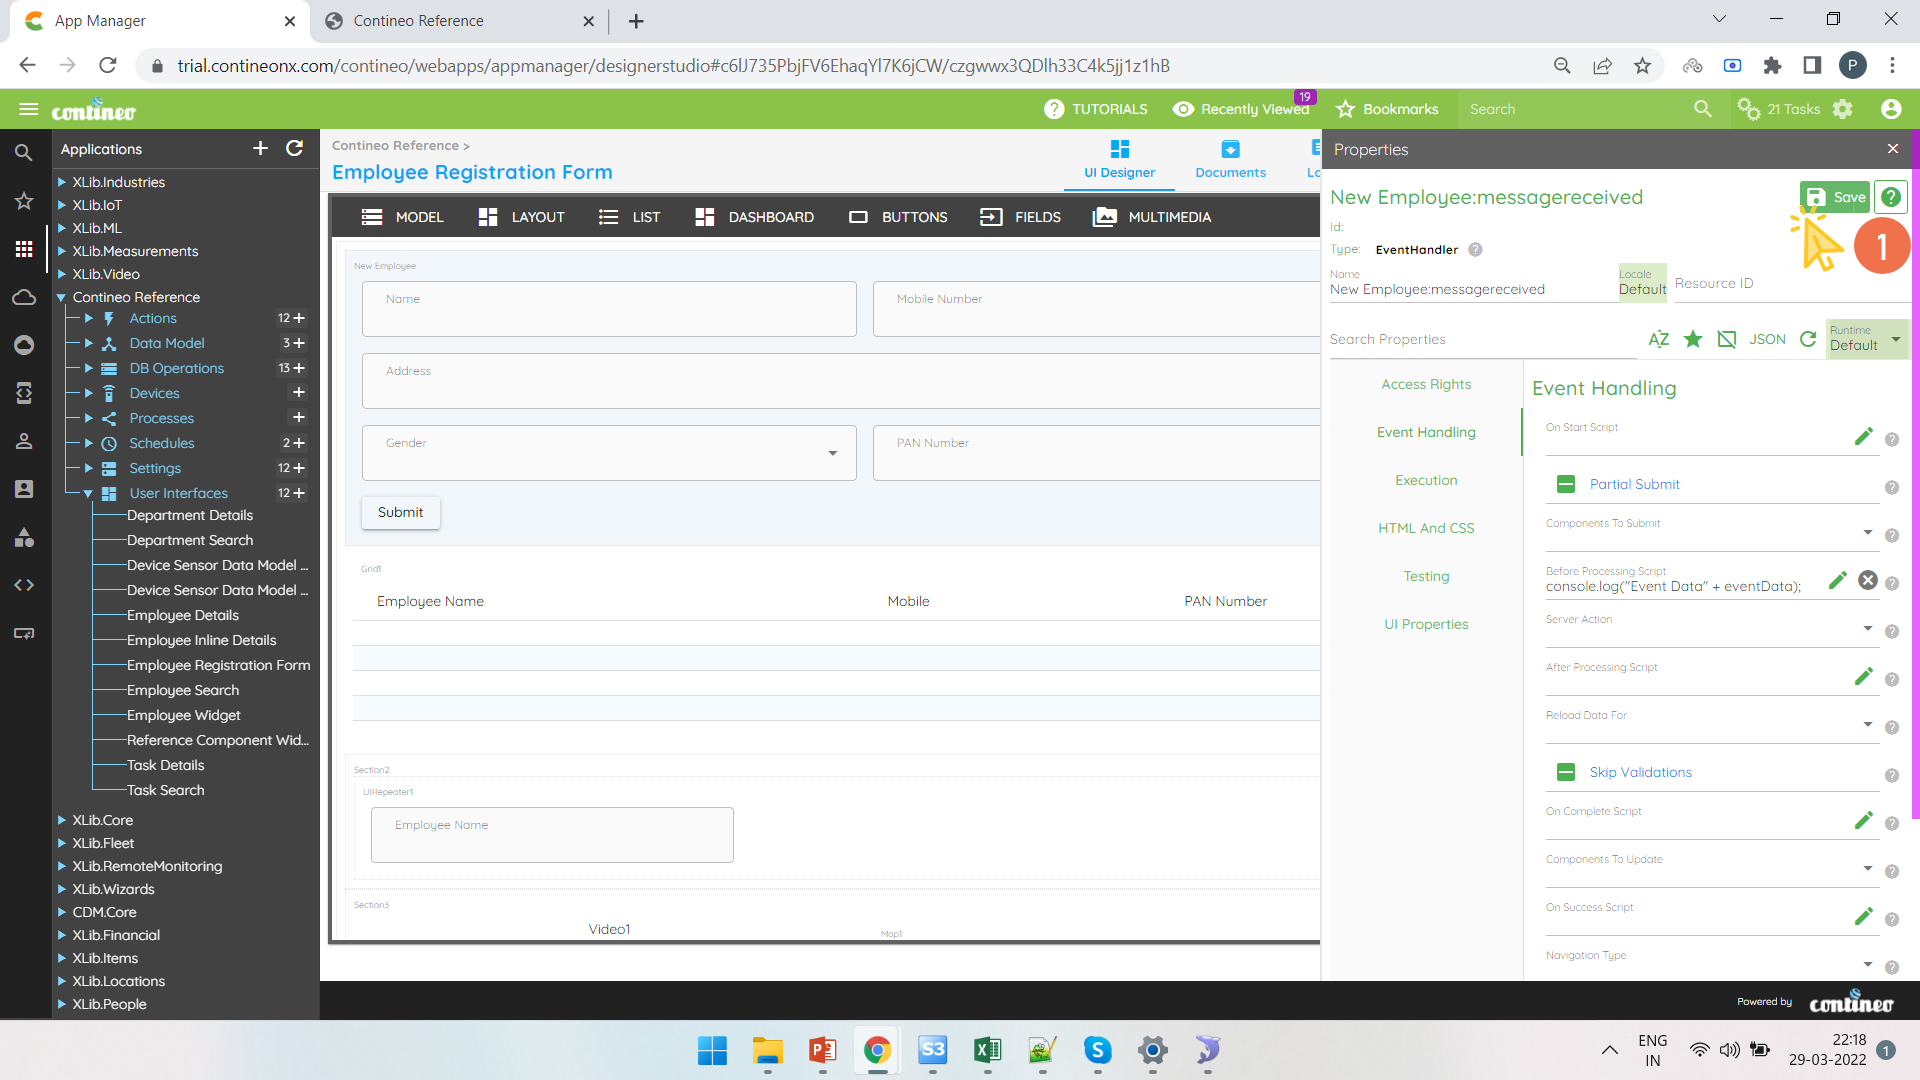Collapse the User Interfaces tree node
This screenshot has height=1080, width=1920.
88,493
